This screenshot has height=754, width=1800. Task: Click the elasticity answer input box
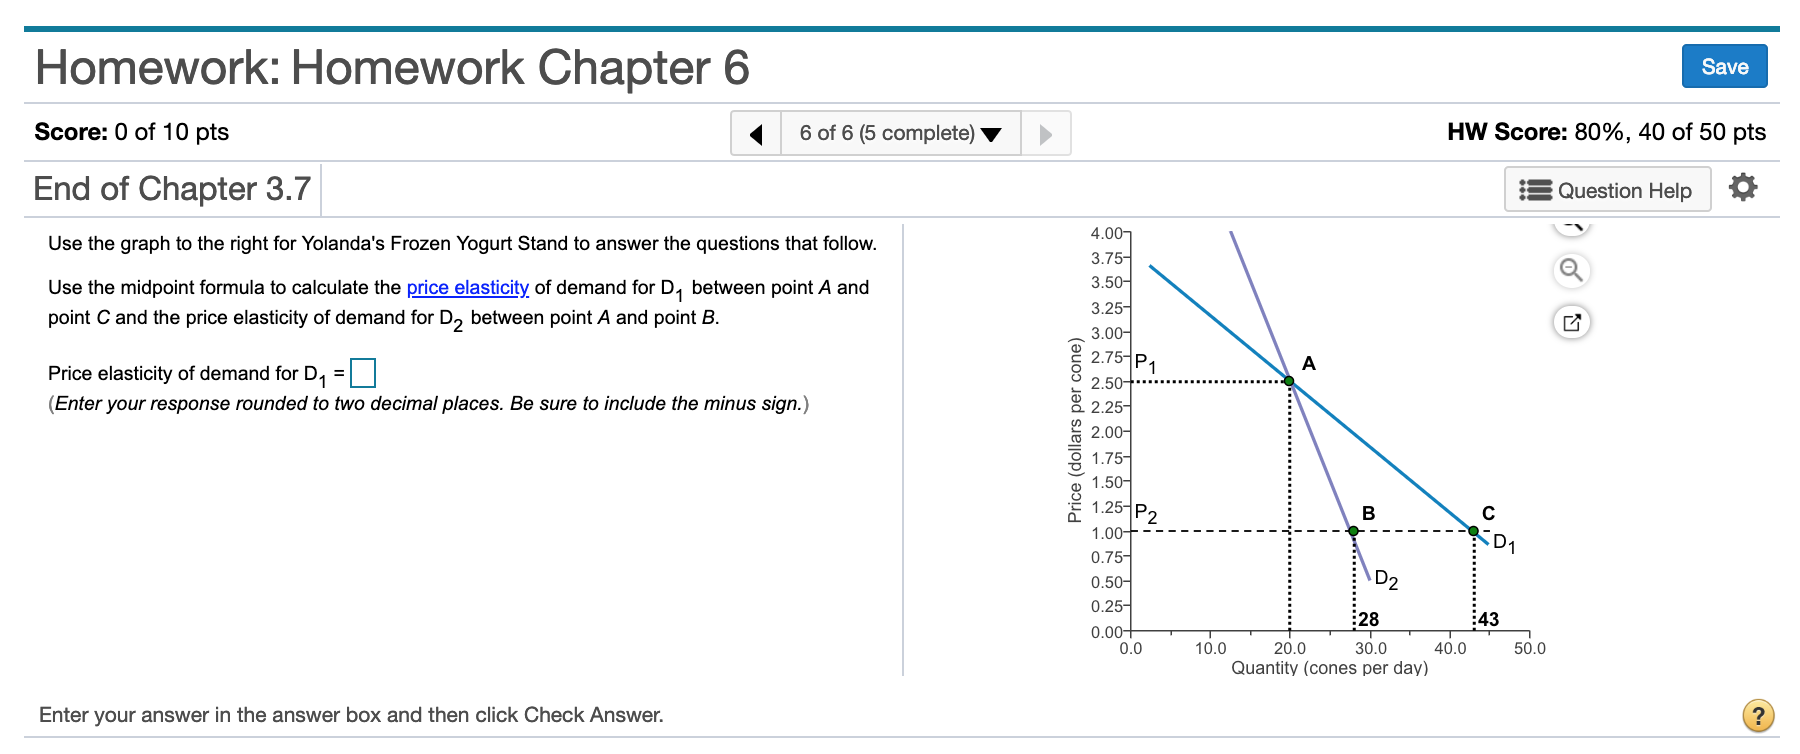[365, 372]
